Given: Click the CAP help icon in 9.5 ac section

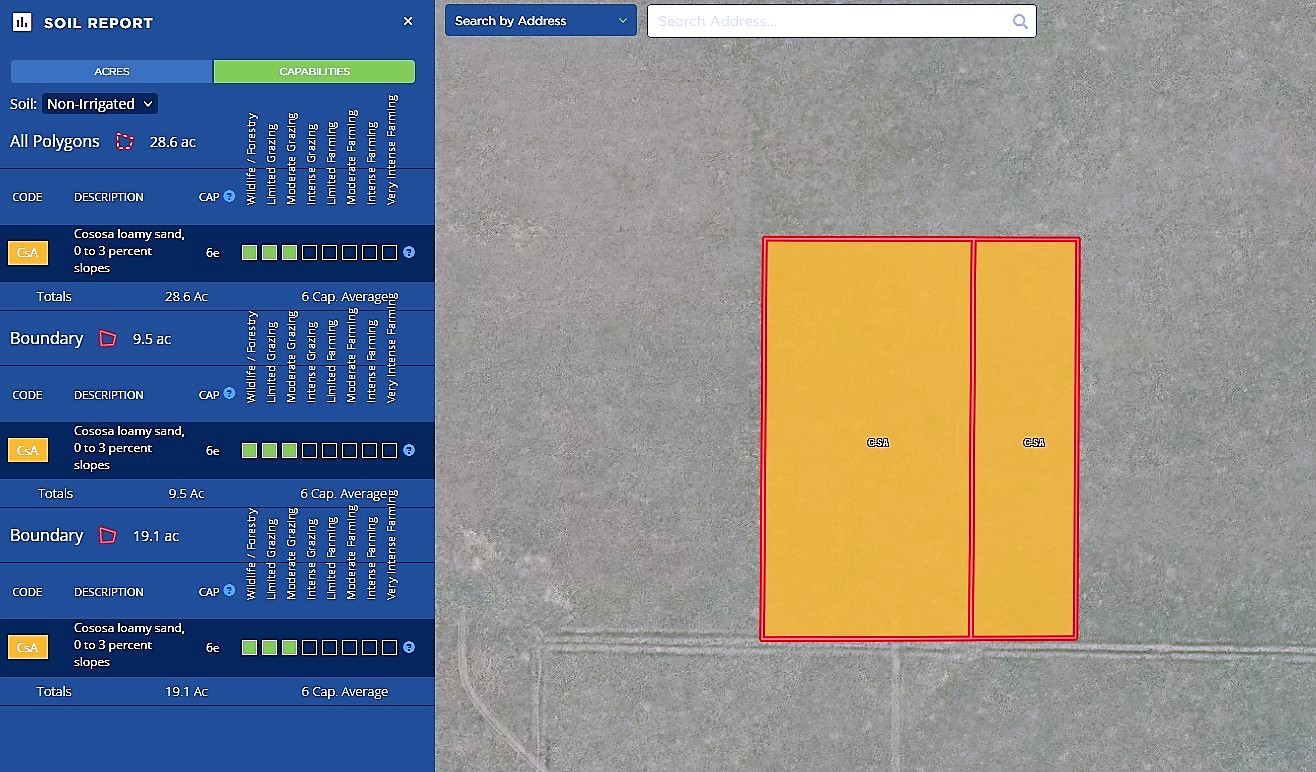Looking at the screenshot, I should 229,394.
